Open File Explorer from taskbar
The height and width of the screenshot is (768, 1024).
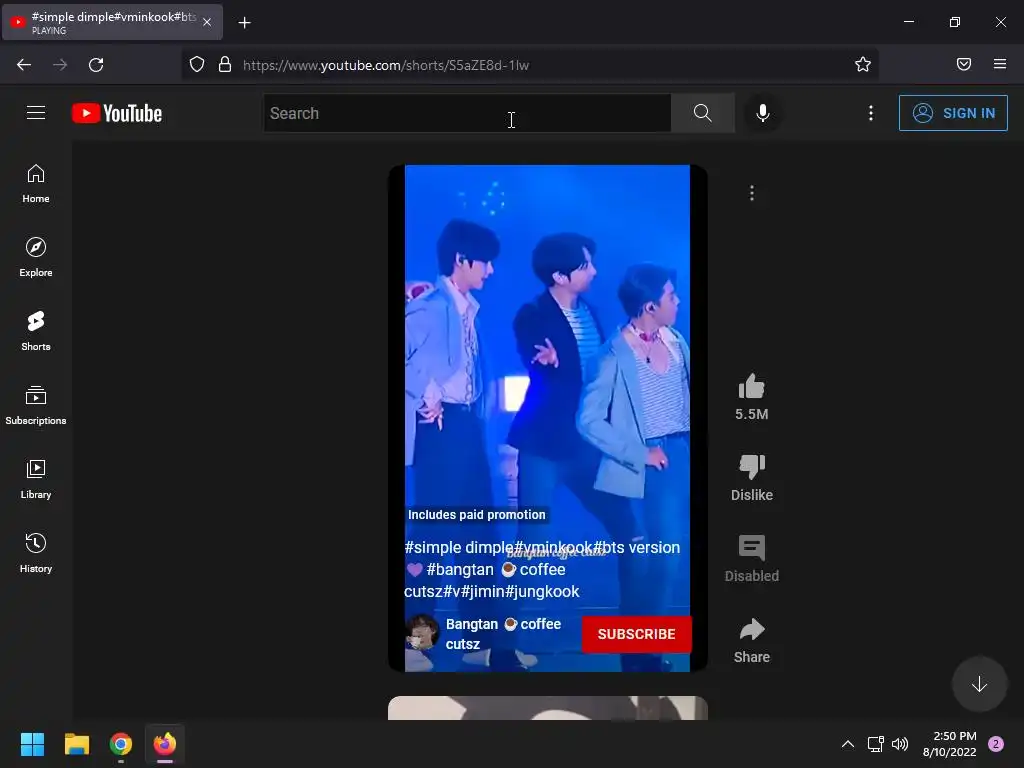(76, 744)
